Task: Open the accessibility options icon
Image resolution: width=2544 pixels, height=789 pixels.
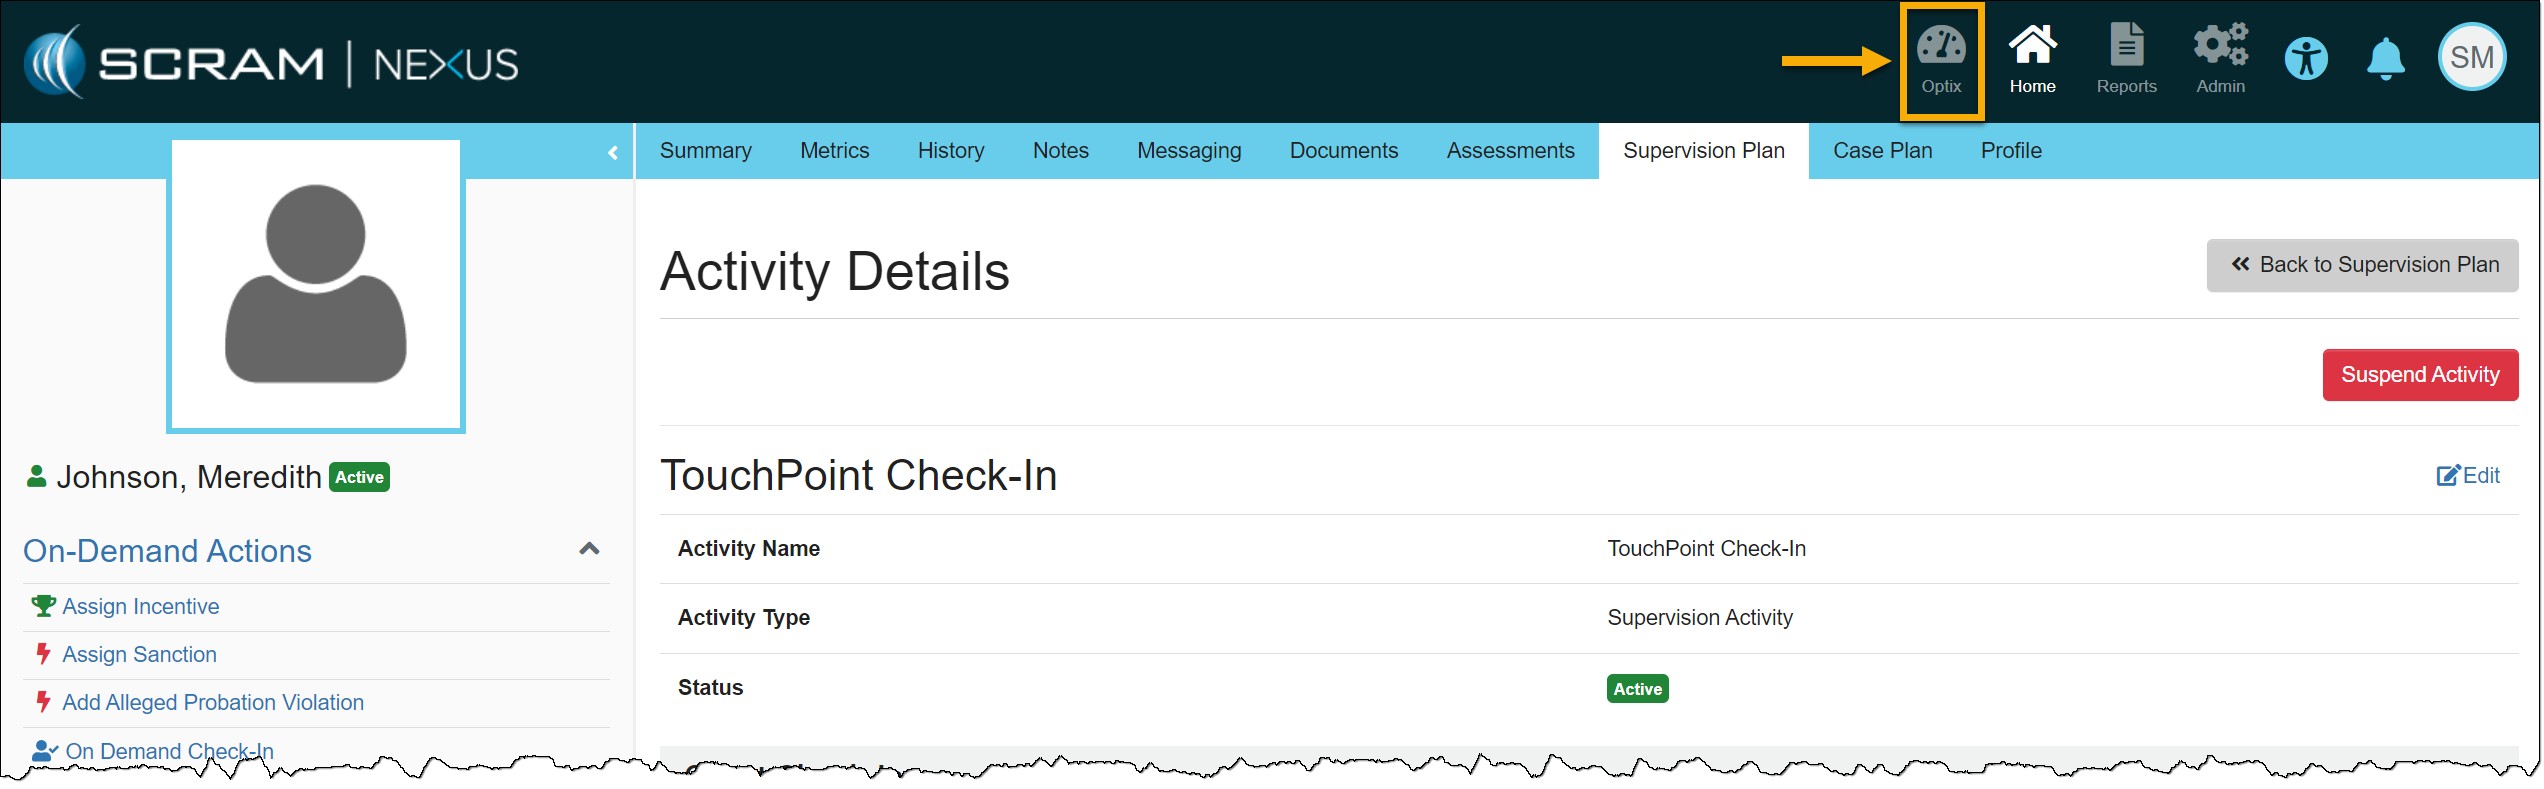Action: click(x=2306, y=59)
